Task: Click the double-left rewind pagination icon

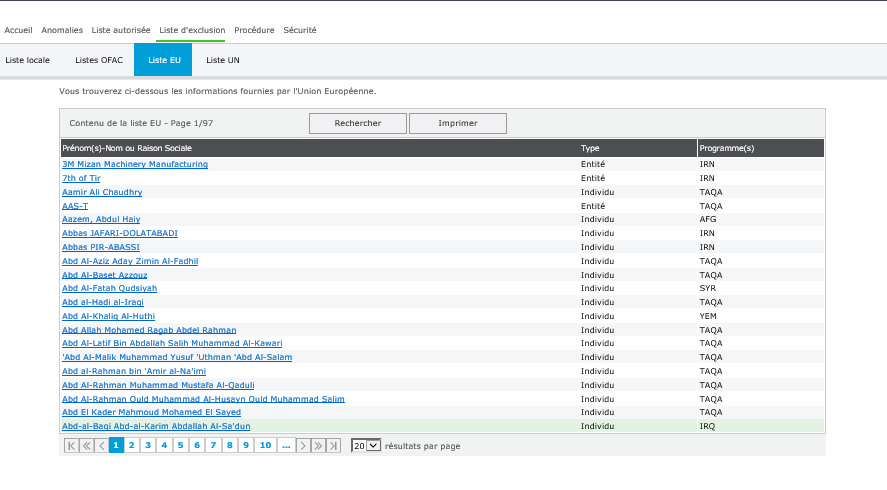Action: click(86, 445)
